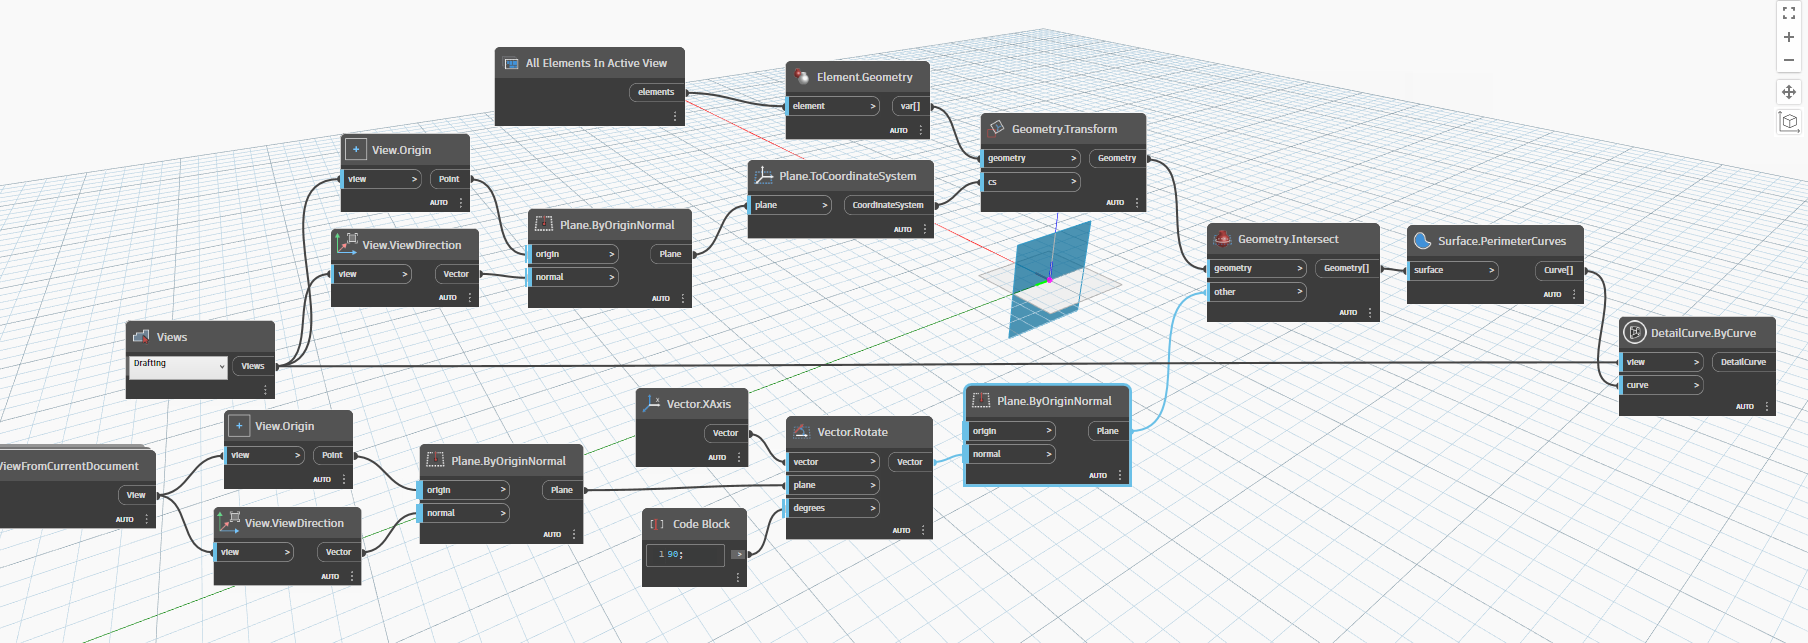Click the Code Block output arrow port
Viewport: 1808px width, 643px height.
pos(738,554)
